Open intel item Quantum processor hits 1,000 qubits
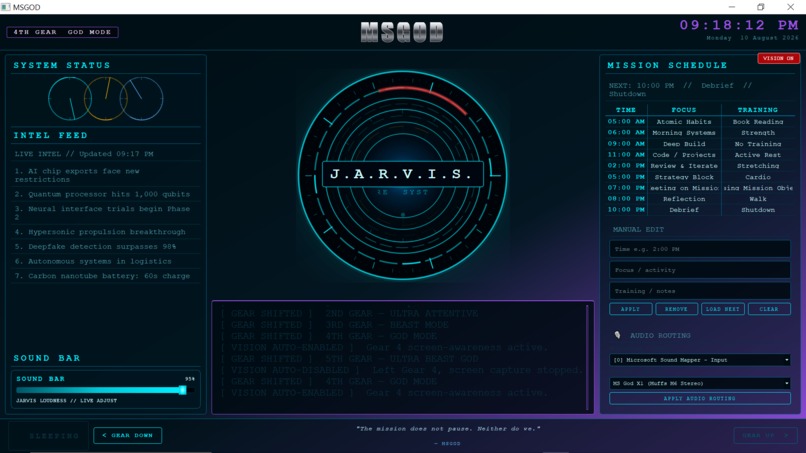Image resolution: width=806 pixels, height=453 pixels. (106, 194)
